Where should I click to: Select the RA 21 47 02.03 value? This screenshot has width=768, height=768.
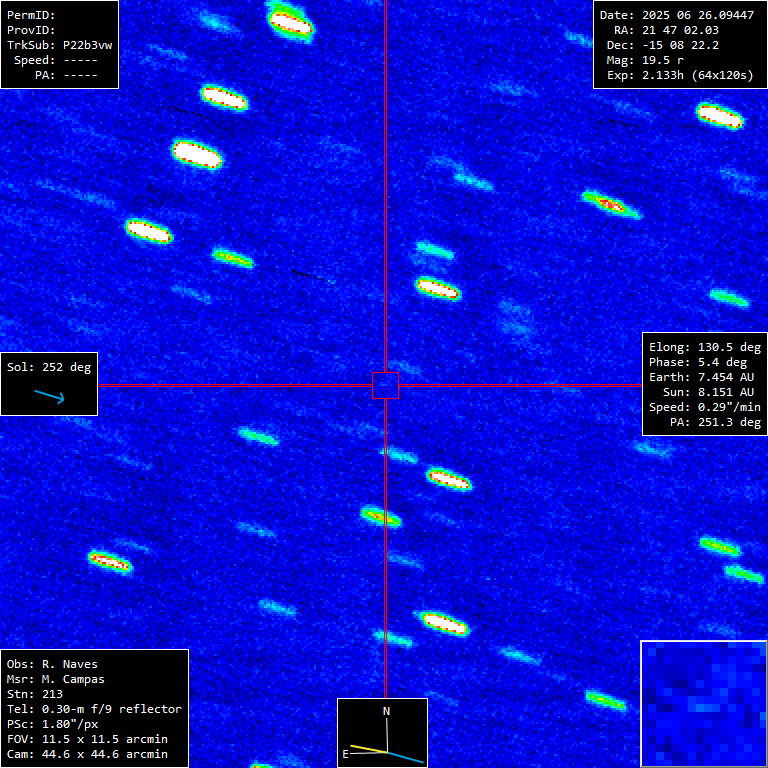[680, 30]
